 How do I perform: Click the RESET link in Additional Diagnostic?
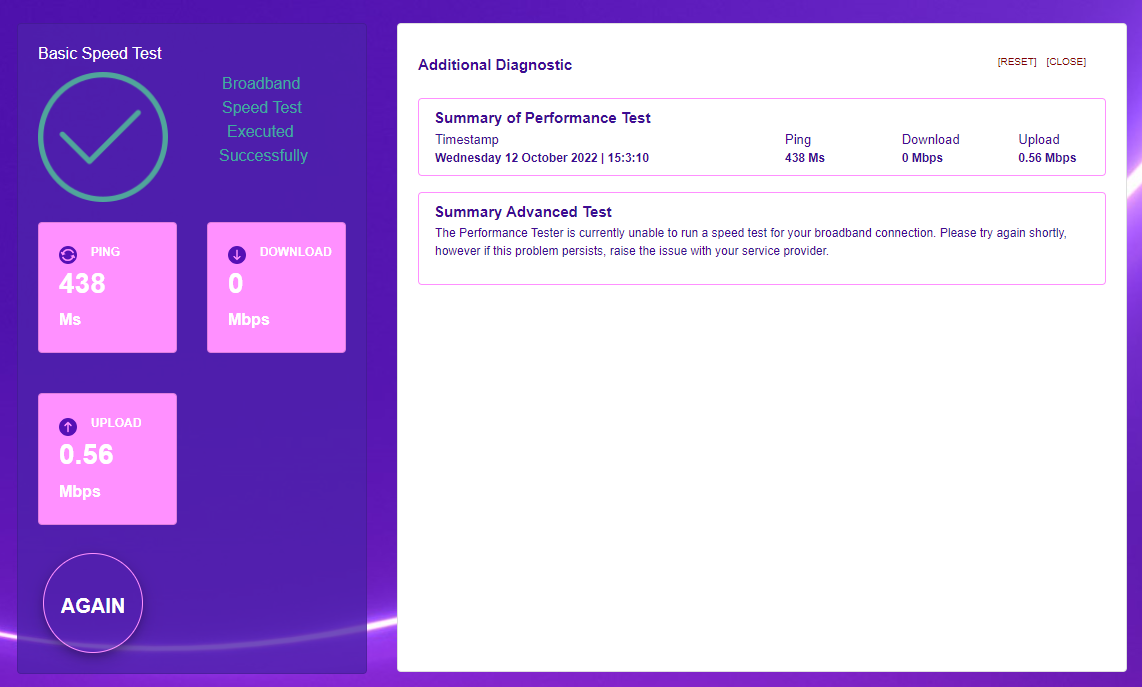tap(1016, 61)
